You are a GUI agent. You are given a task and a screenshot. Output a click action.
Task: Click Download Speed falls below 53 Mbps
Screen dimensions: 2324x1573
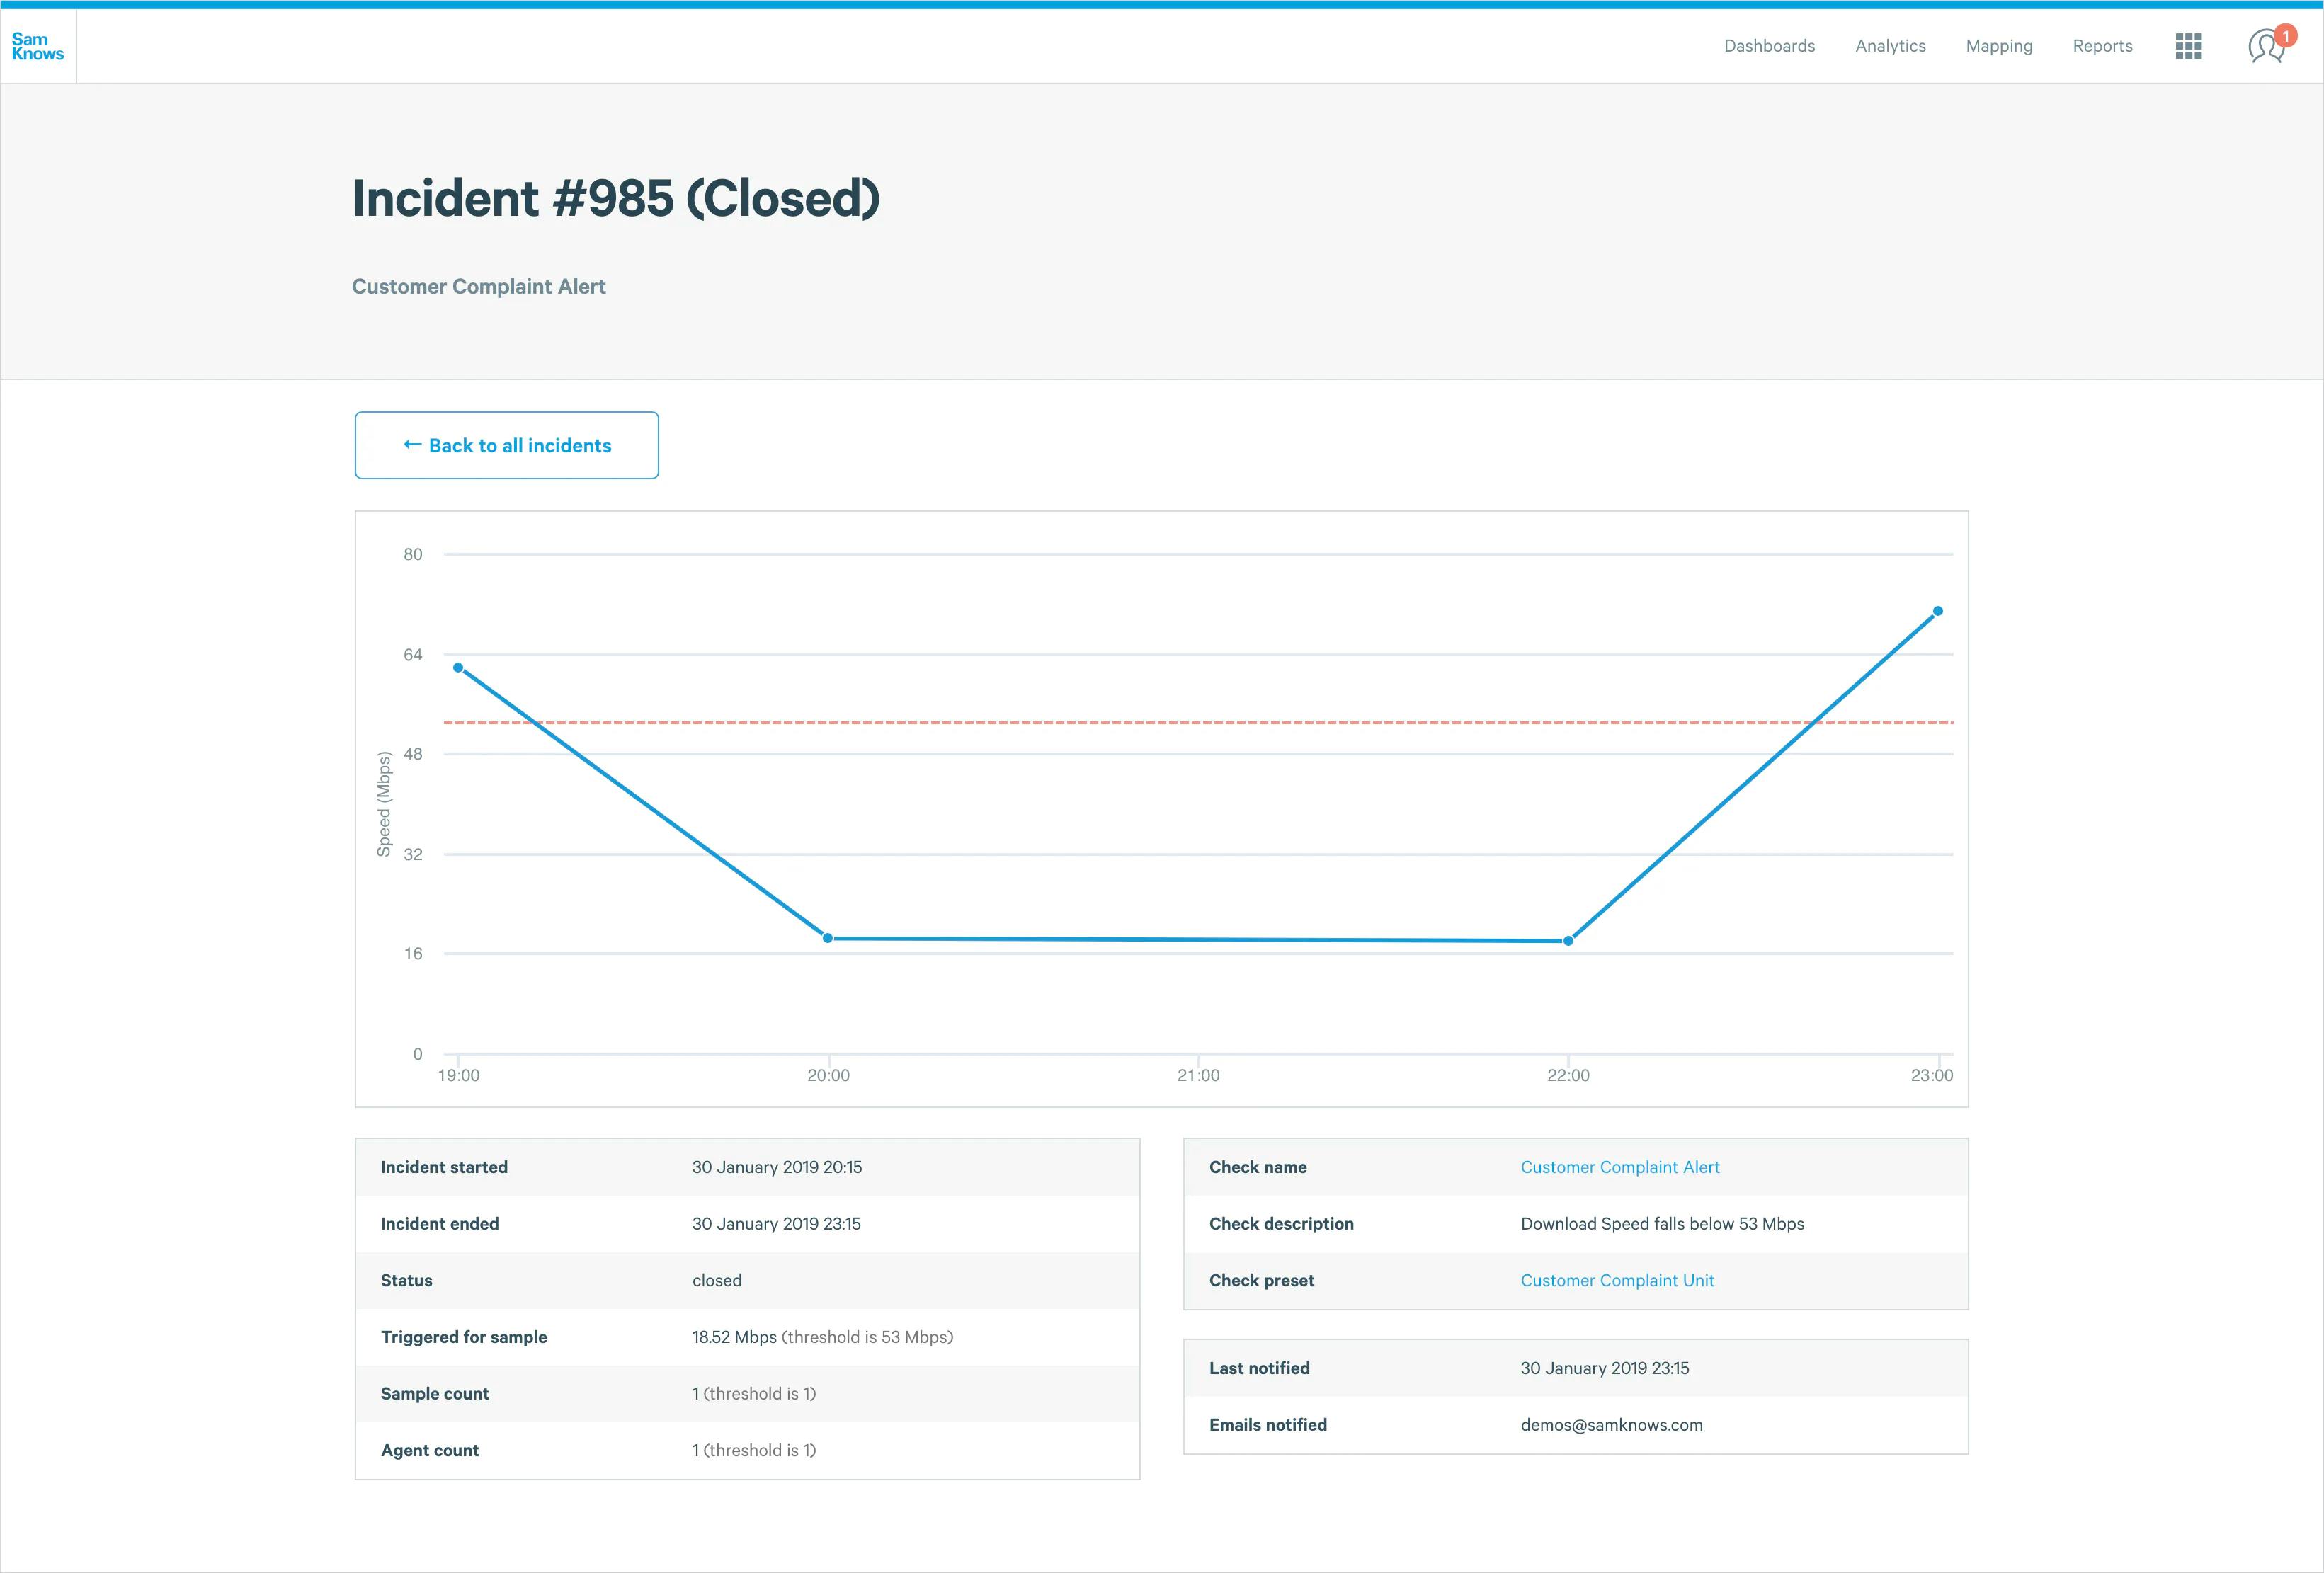pyautogui.click(x=1662, y=1224)
